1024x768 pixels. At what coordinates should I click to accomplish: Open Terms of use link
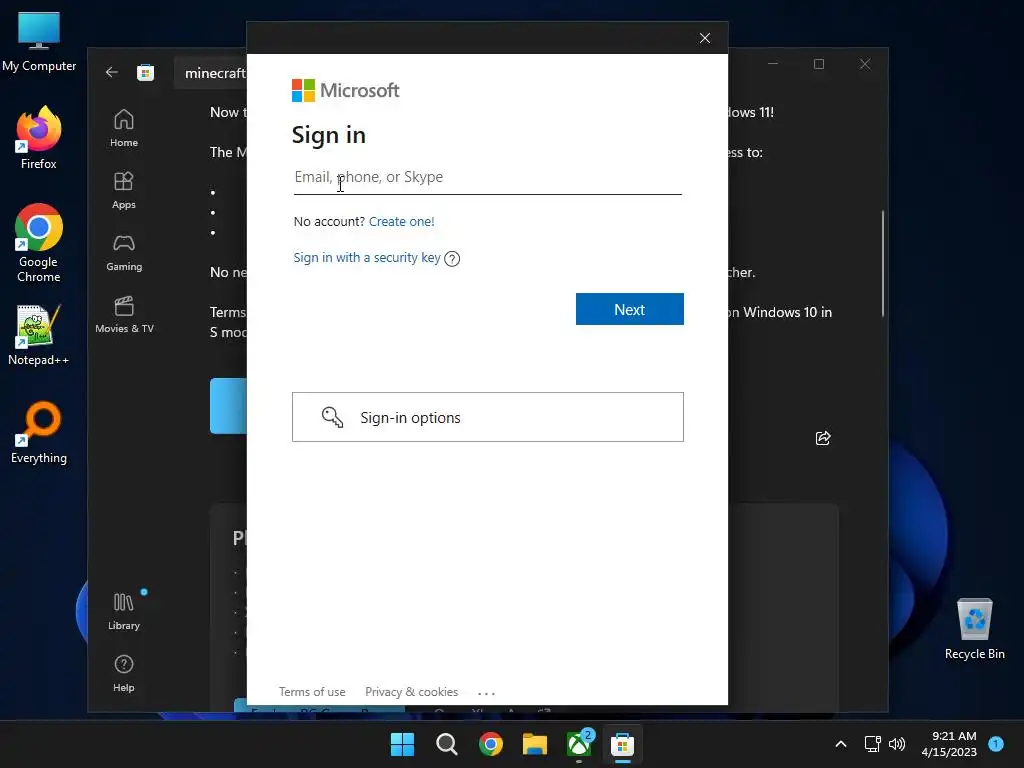click(312, 692)
